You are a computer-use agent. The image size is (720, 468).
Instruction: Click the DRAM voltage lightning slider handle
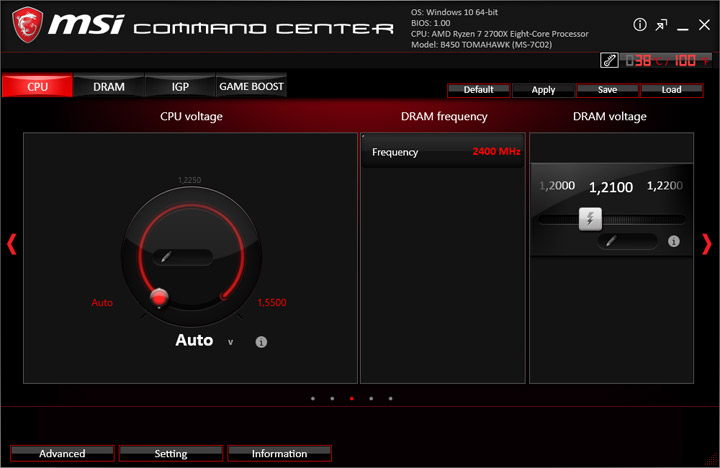point(590,219)
